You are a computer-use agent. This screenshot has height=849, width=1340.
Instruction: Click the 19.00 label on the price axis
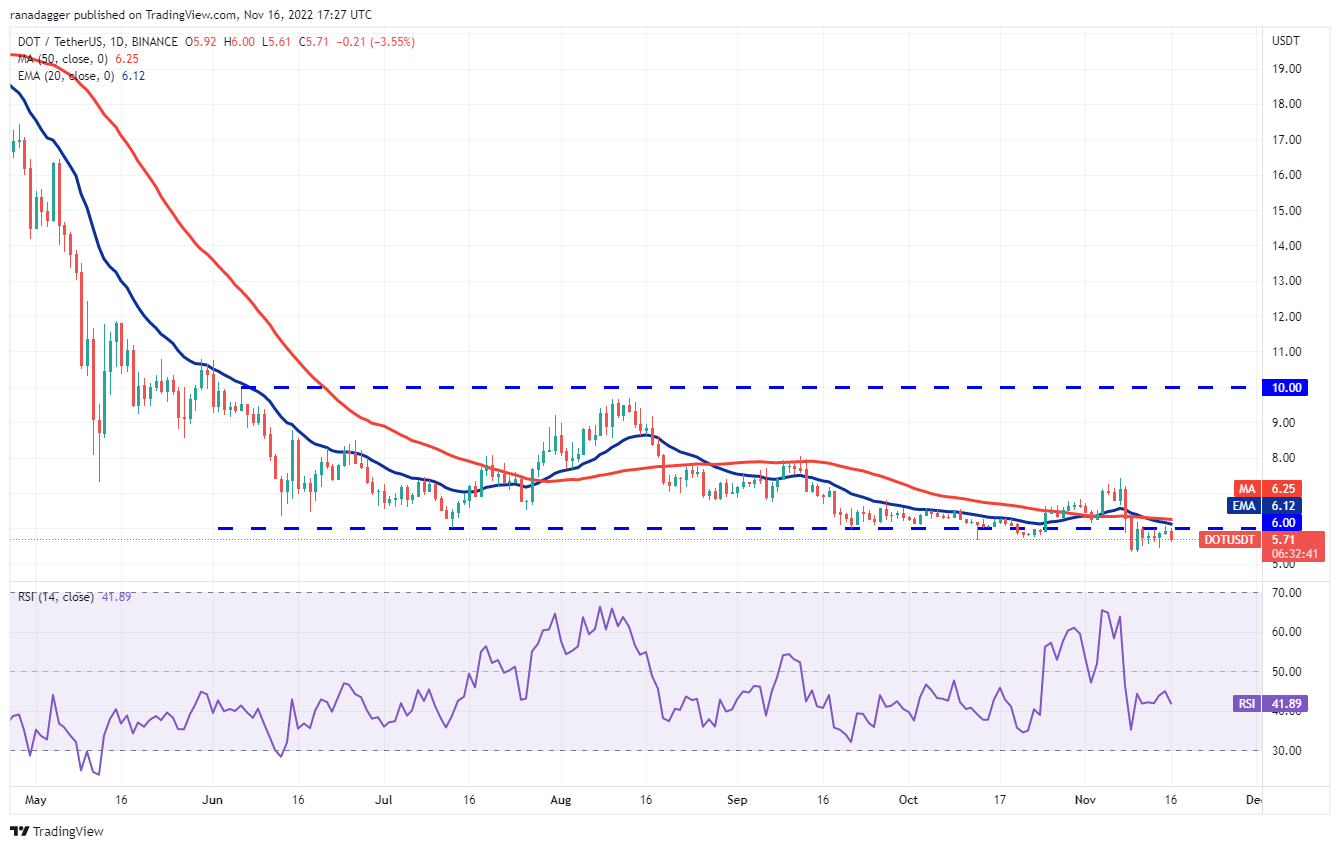click(1287, 69)
